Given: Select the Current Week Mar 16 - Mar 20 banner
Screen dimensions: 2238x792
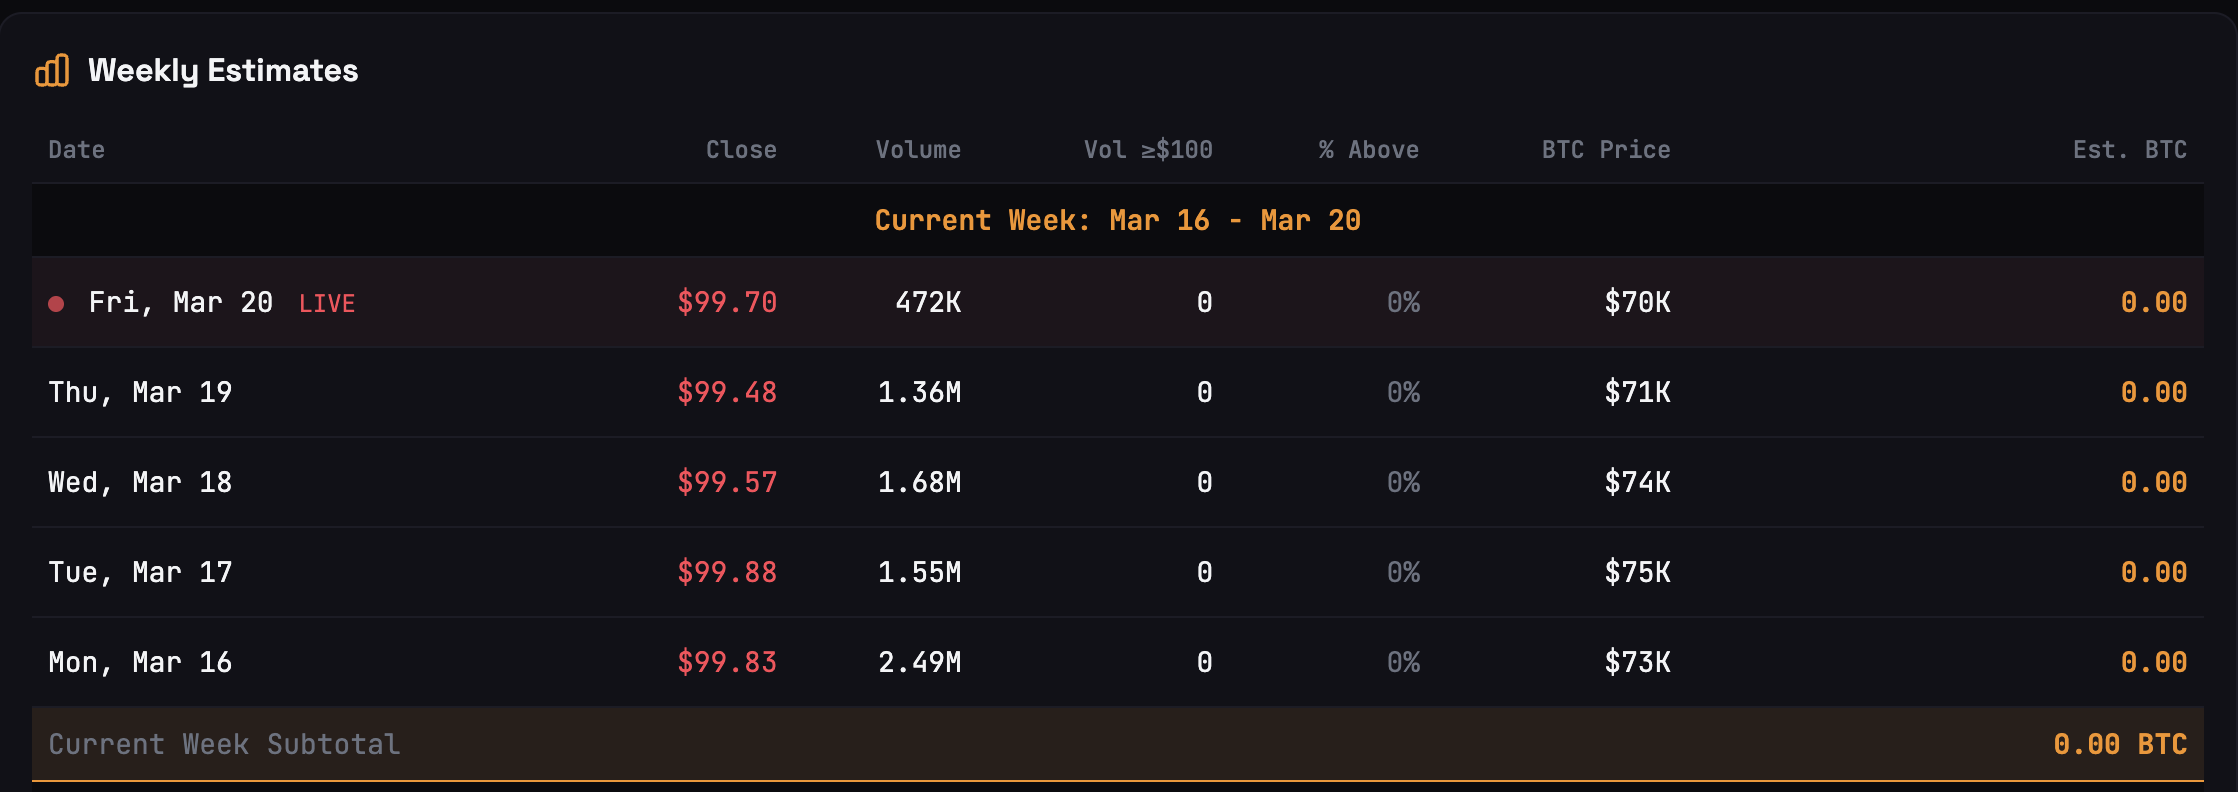Looking at the screenshot, I should 1117,220.
